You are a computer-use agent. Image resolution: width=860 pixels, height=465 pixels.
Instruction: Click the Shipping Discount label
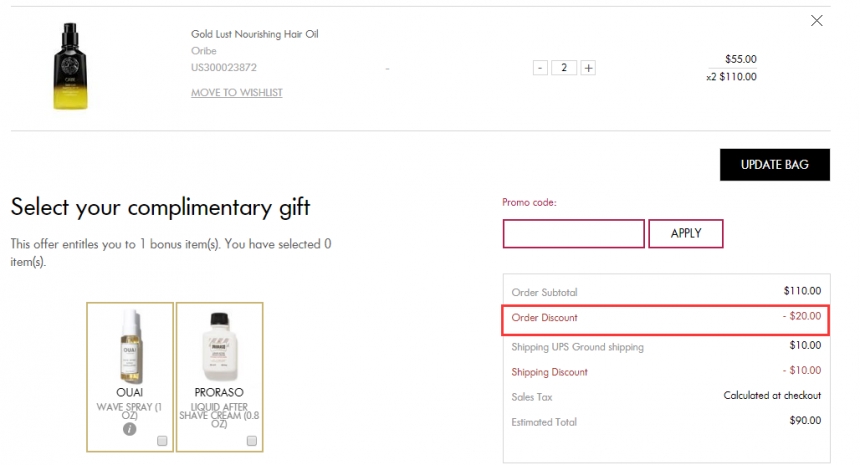tap(549, 372)
